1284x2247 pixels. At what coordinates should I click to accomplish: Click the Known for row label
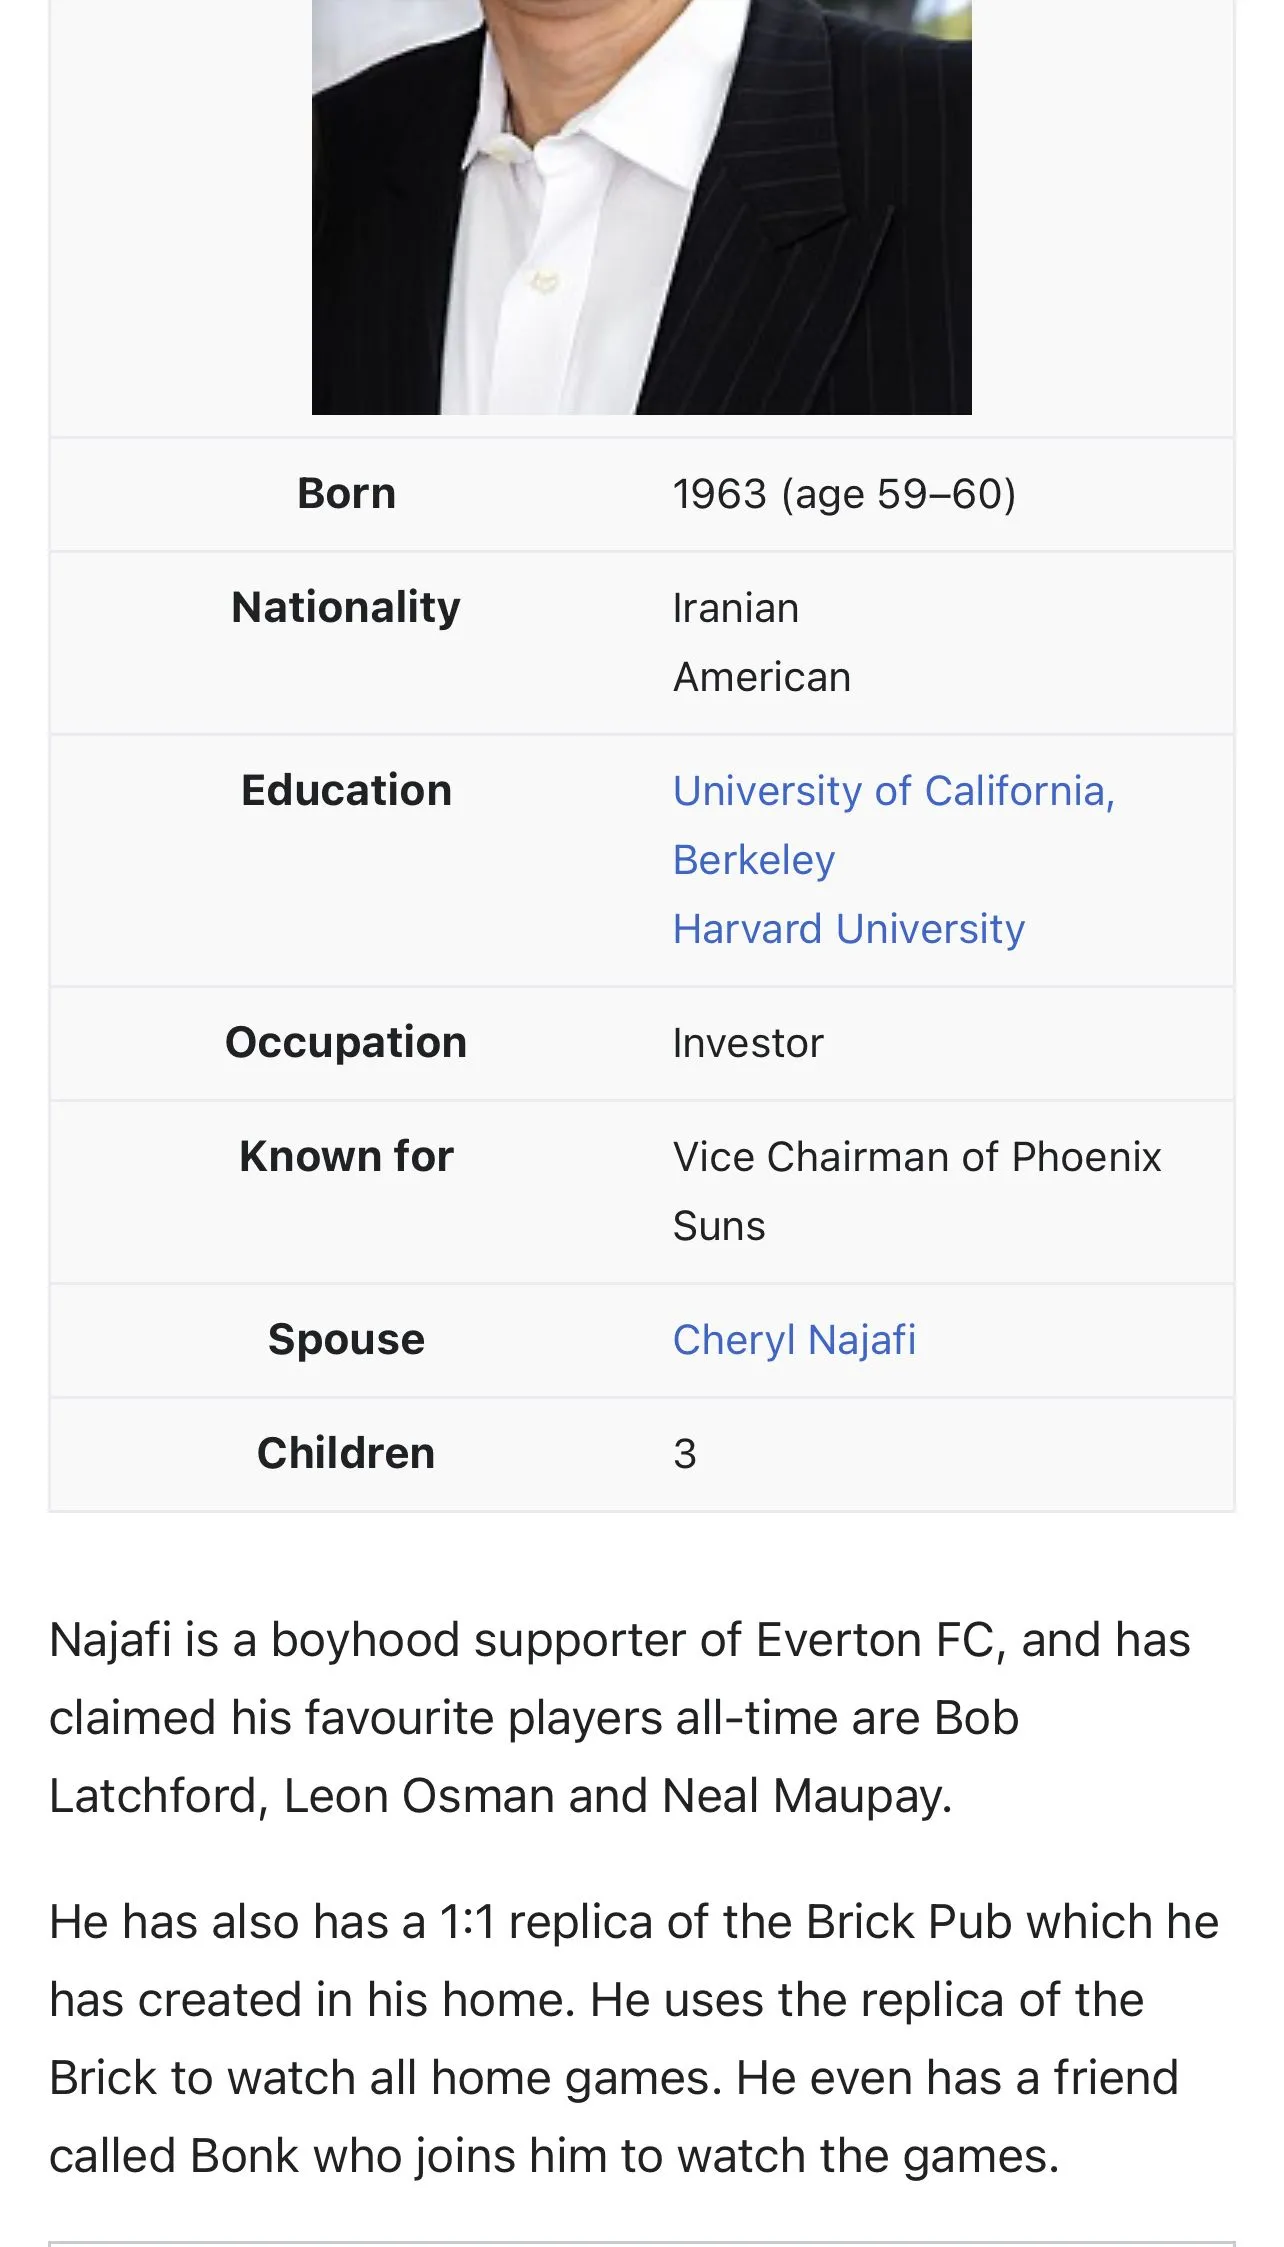click(346, 1157)
